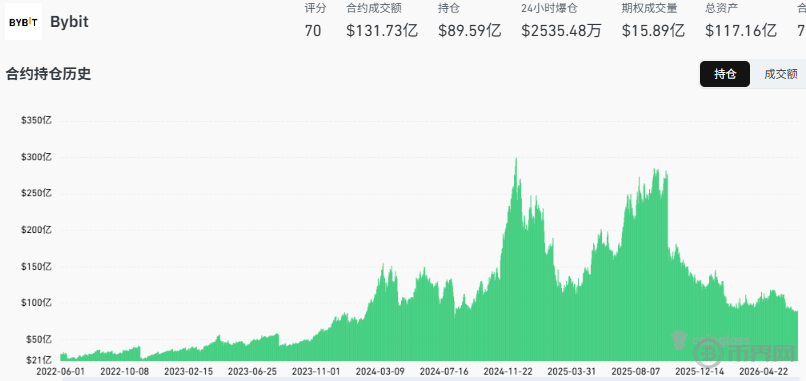The height and width of the screenshot is (381, 806).
Task: Select the $200亿 y-axis label
Action: pos(36,230)
